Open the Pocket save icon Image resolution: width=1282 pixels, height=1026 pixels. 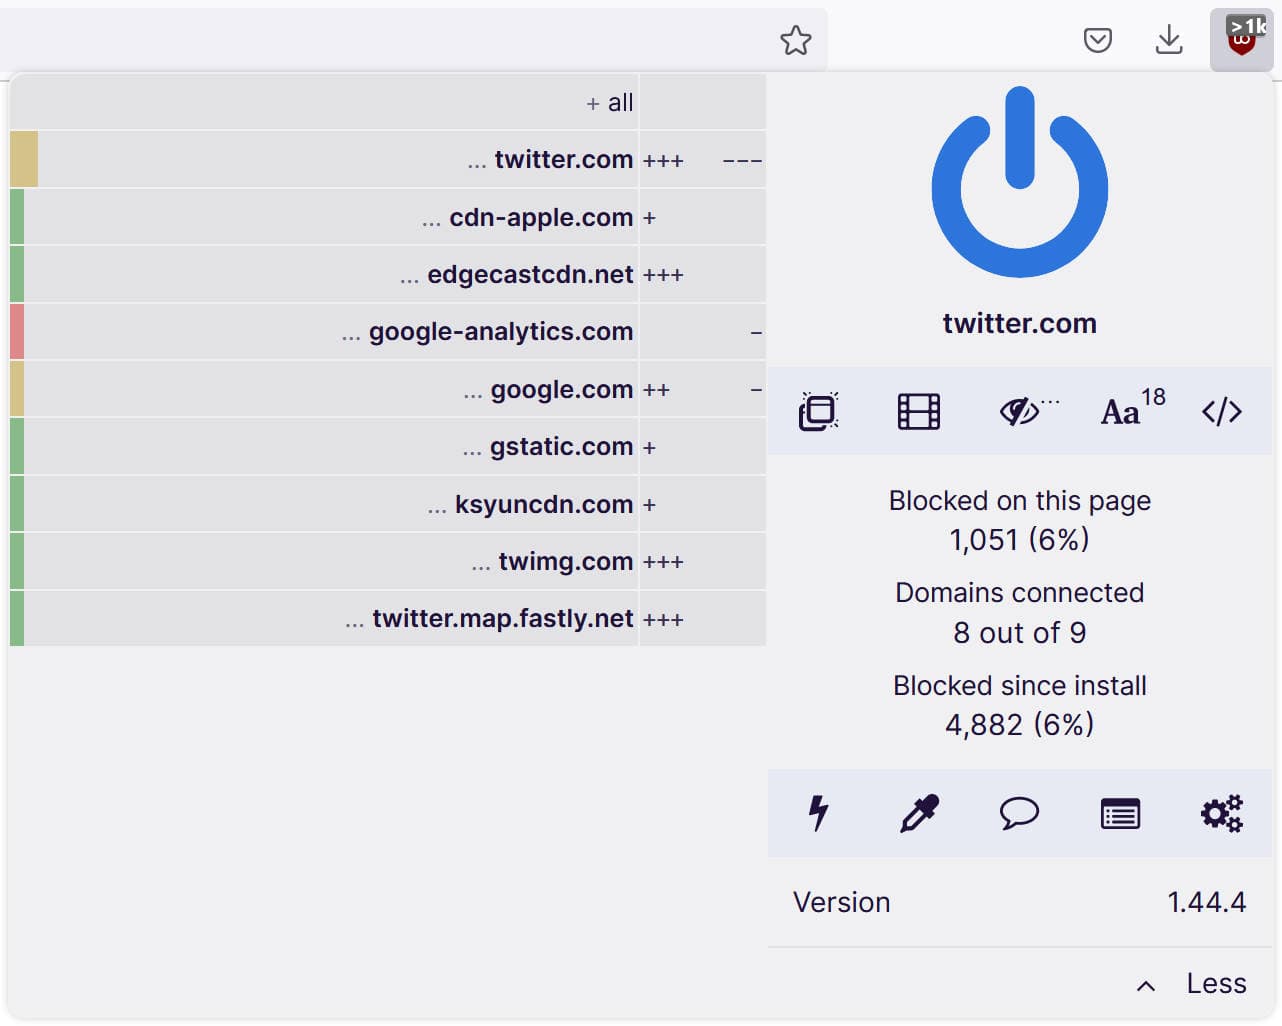coord(1097,40)
